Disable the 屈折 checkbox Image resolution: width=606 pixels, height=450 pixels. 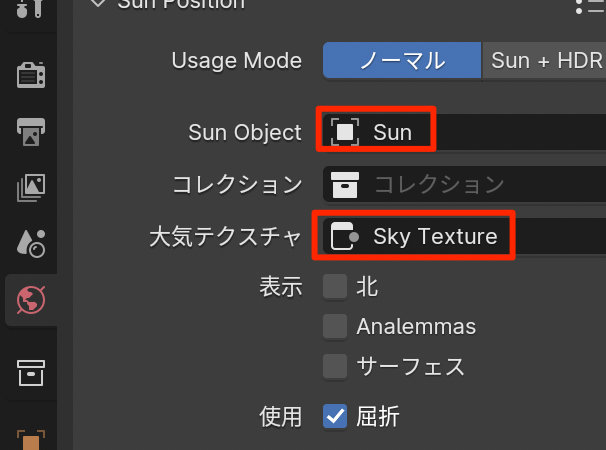[x=335, y=416]
